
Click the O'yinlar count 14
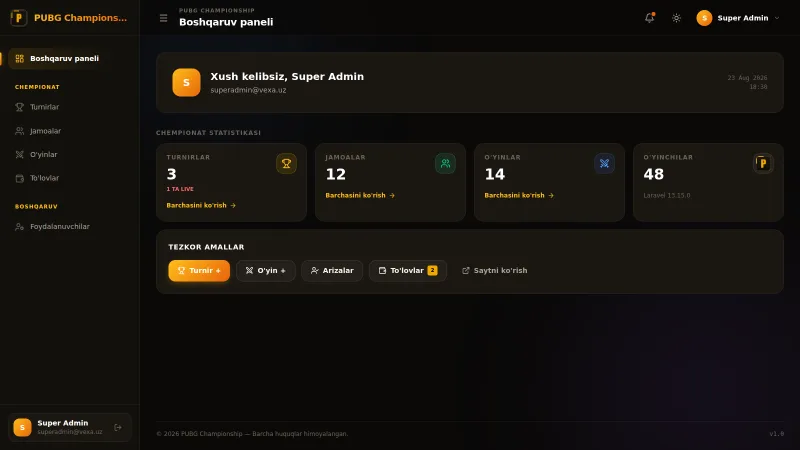point(494,174)
